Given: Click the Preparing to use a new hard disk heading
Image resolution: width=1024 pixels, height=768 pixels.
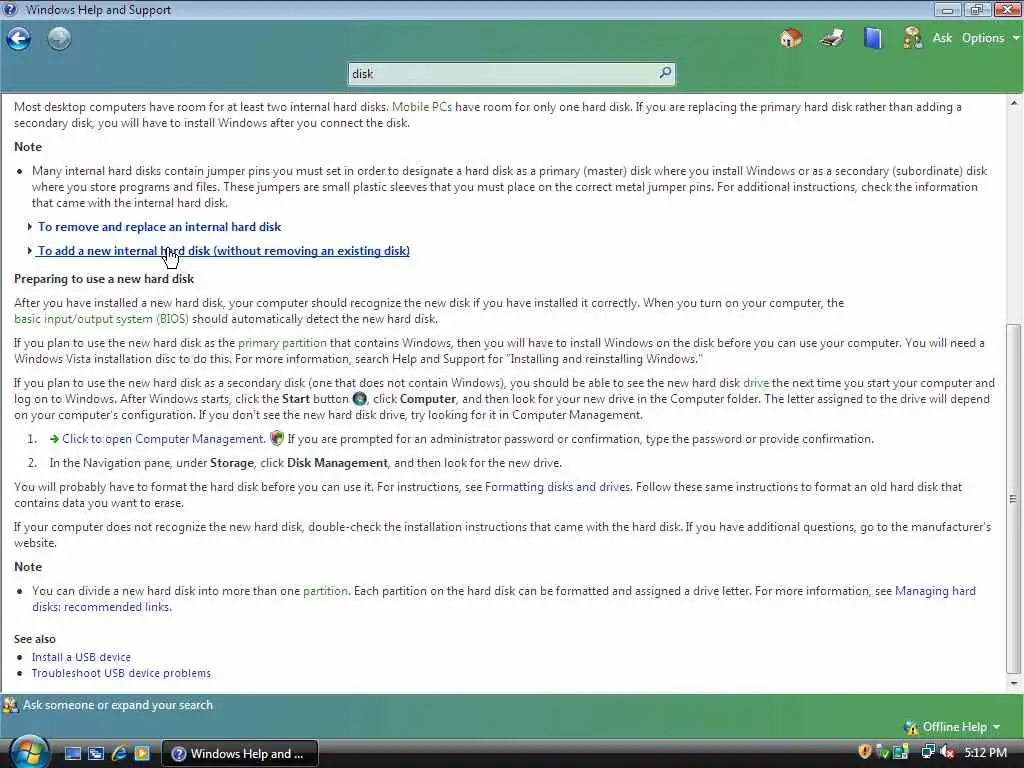Looking at the screenshot, I should tap(104, 279).
